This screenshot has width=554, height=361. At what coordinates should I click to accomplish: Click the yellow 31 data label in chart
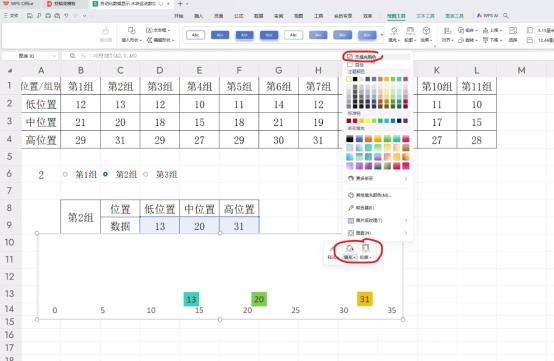[x=365, y=299]
